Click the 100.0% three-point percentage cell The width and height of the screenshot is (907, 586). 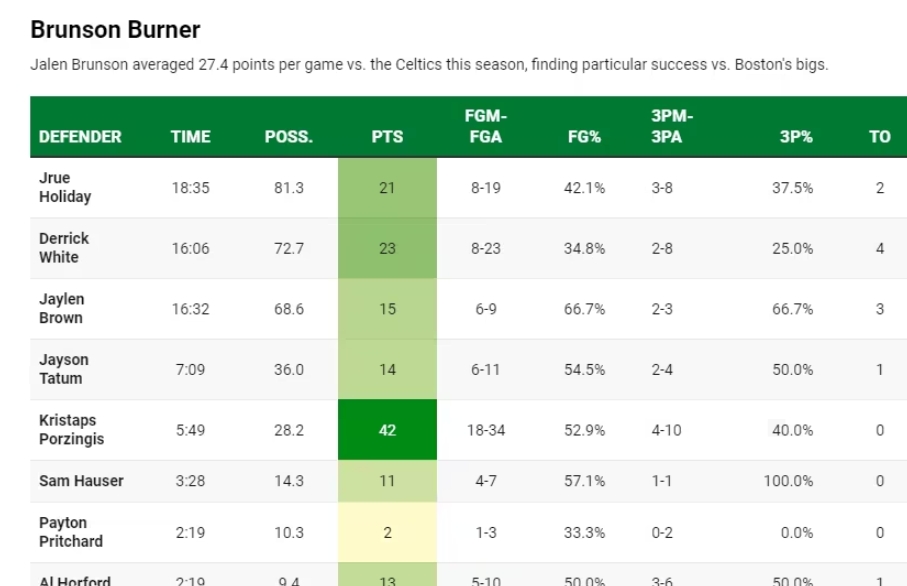click(788, 481)
